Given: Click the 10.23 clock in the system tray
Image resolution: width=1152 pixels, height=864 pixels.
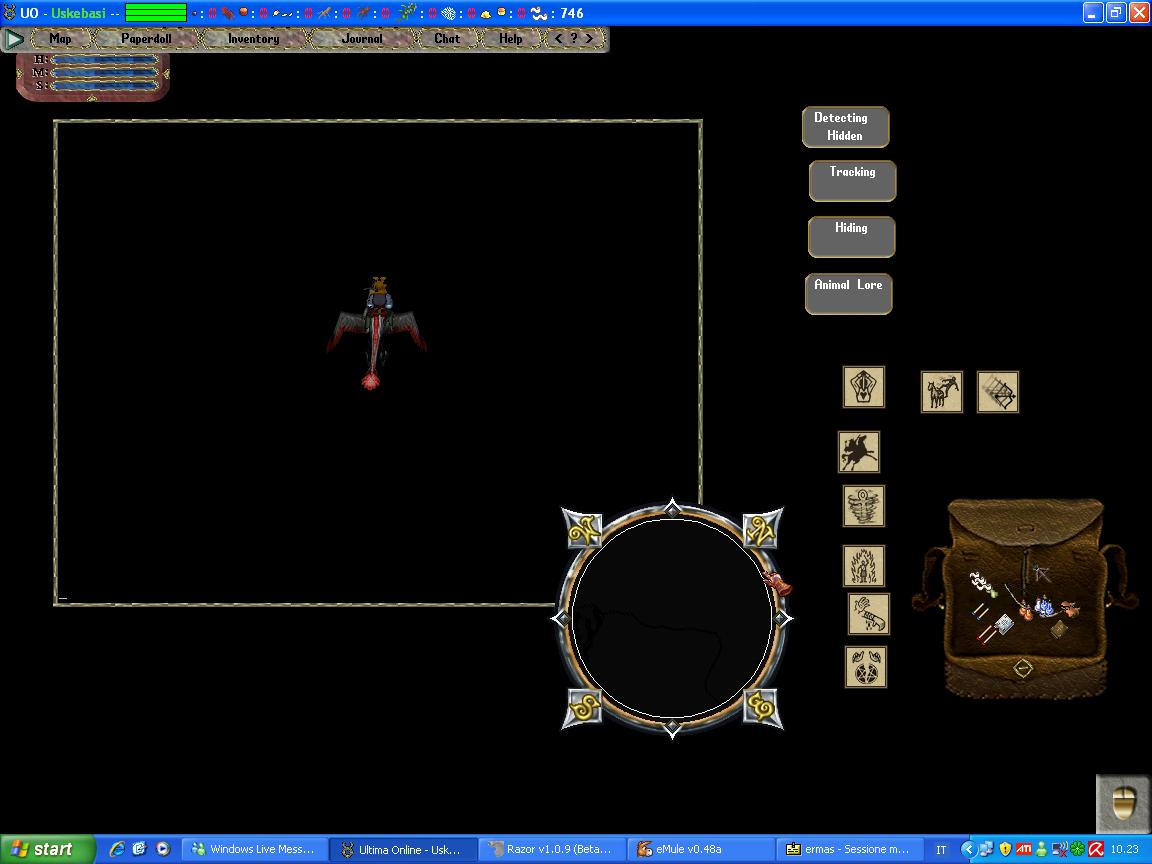Looking at the screenshot, I should coord(1124,849).
